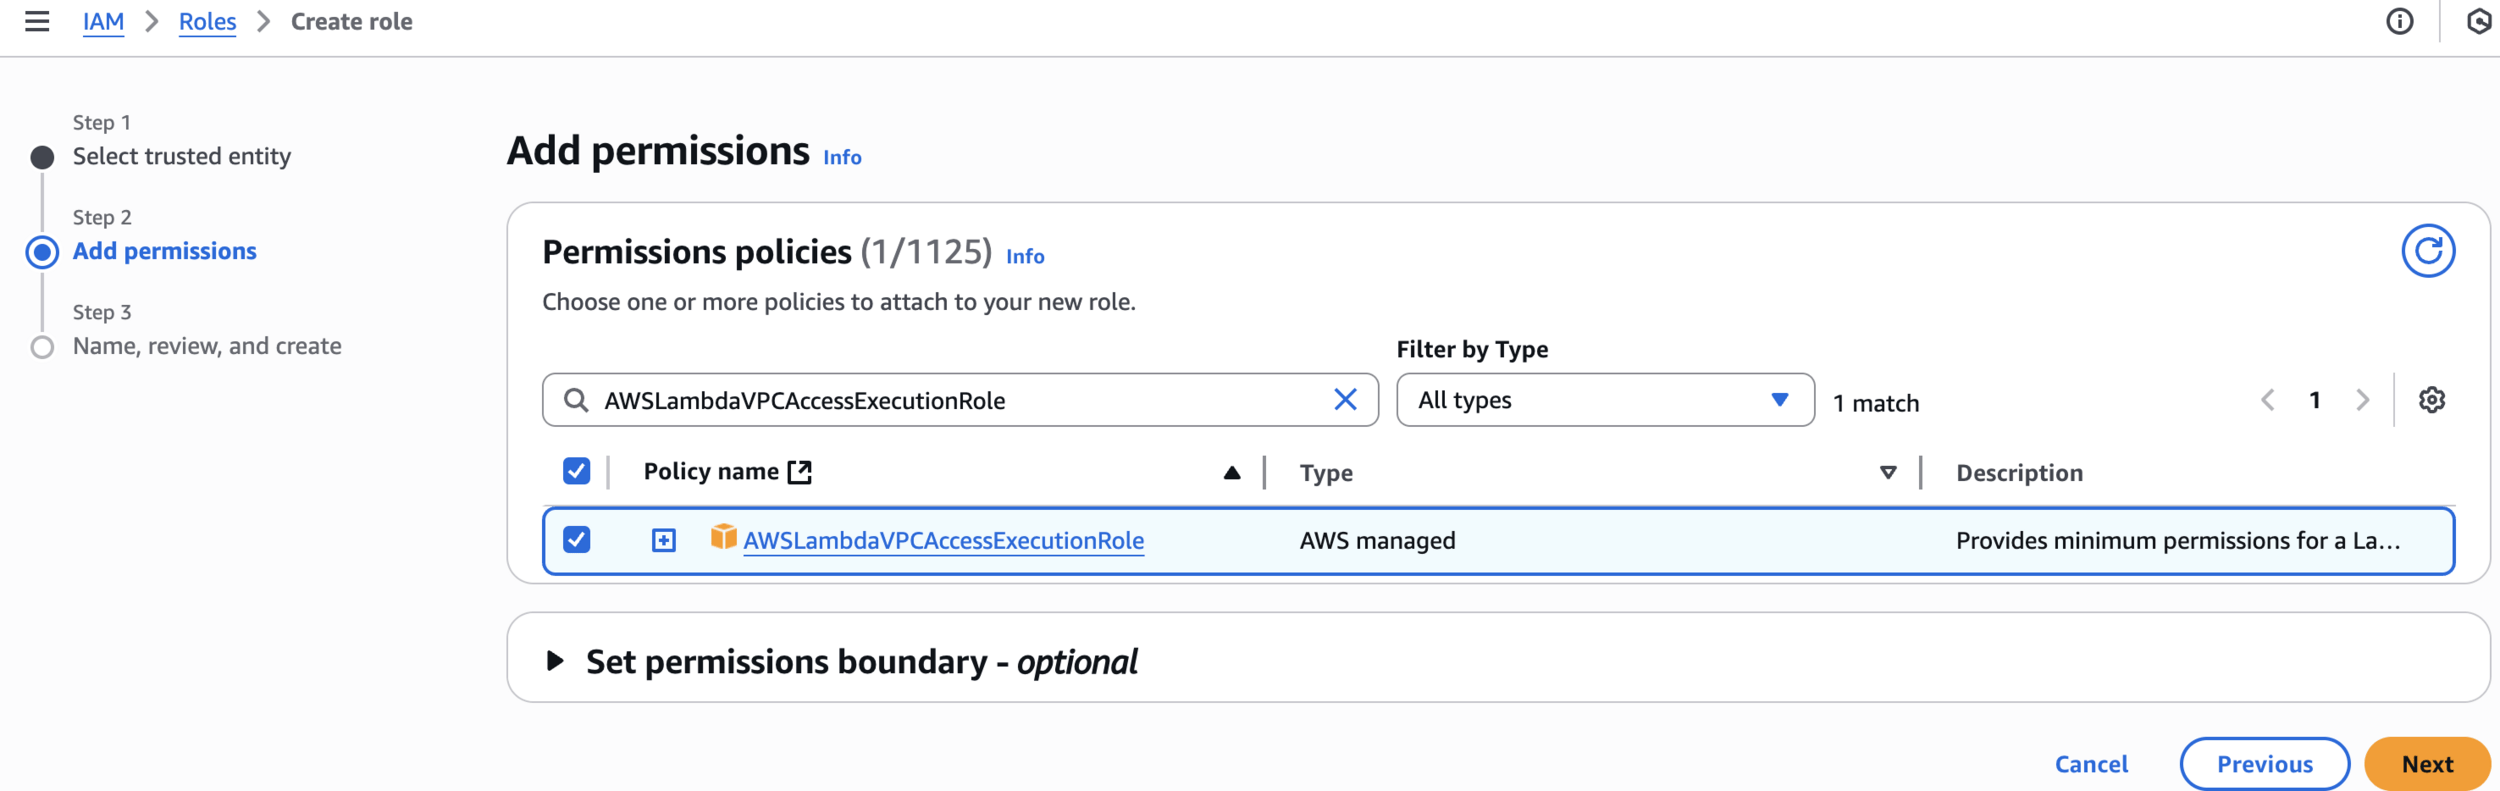Click the Description column header
Screen dimensions: 2500x791
[2019, 473]
